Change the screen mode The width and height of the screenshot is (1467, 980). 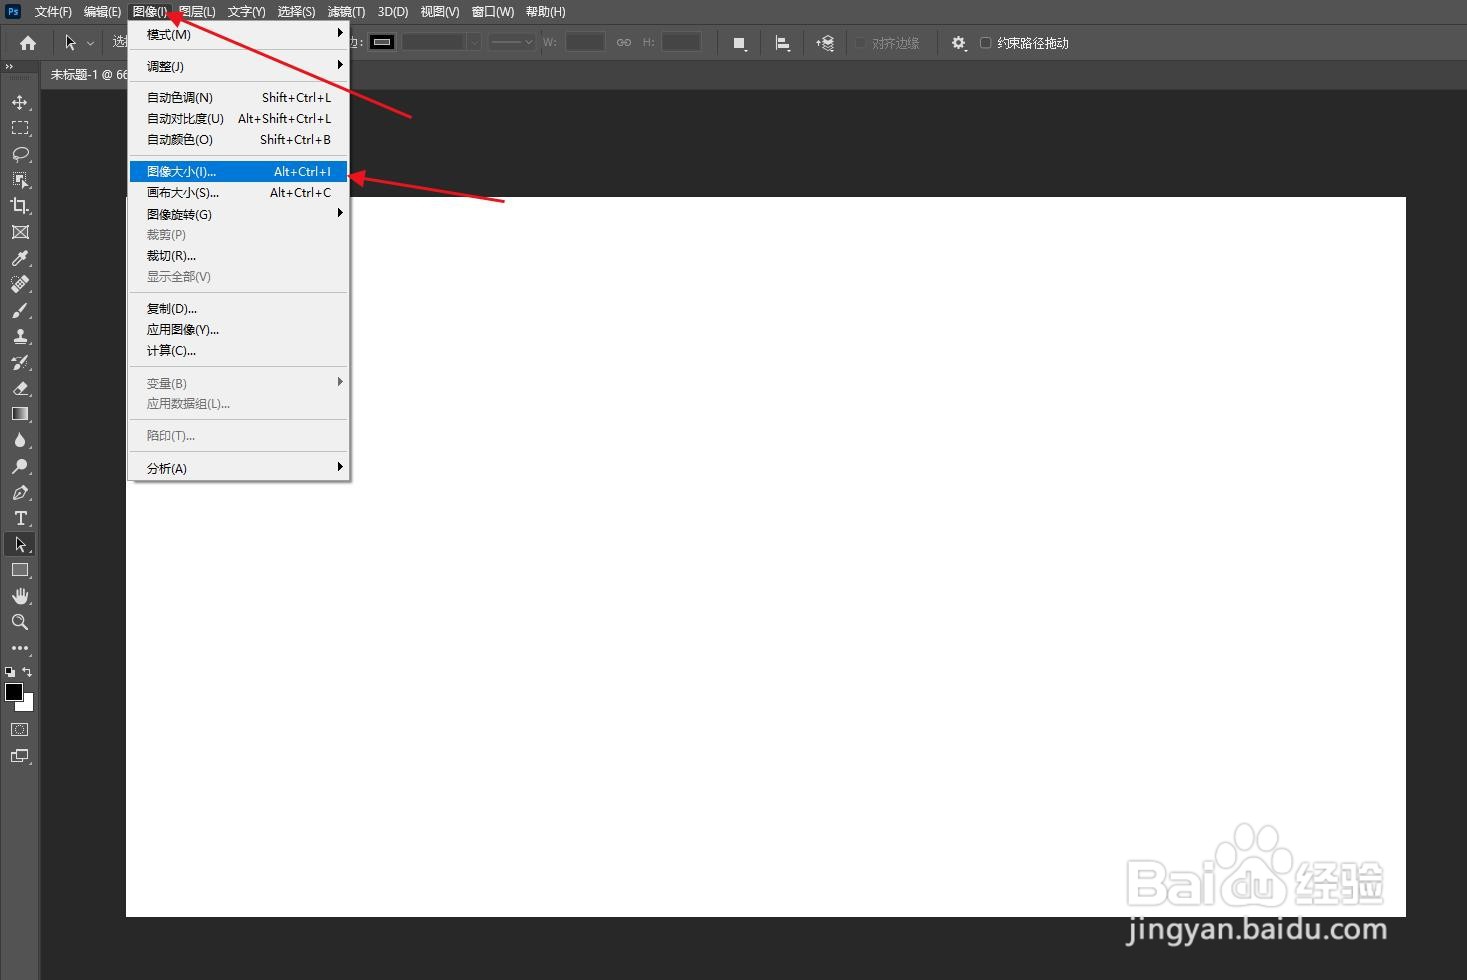coord(20,756)
